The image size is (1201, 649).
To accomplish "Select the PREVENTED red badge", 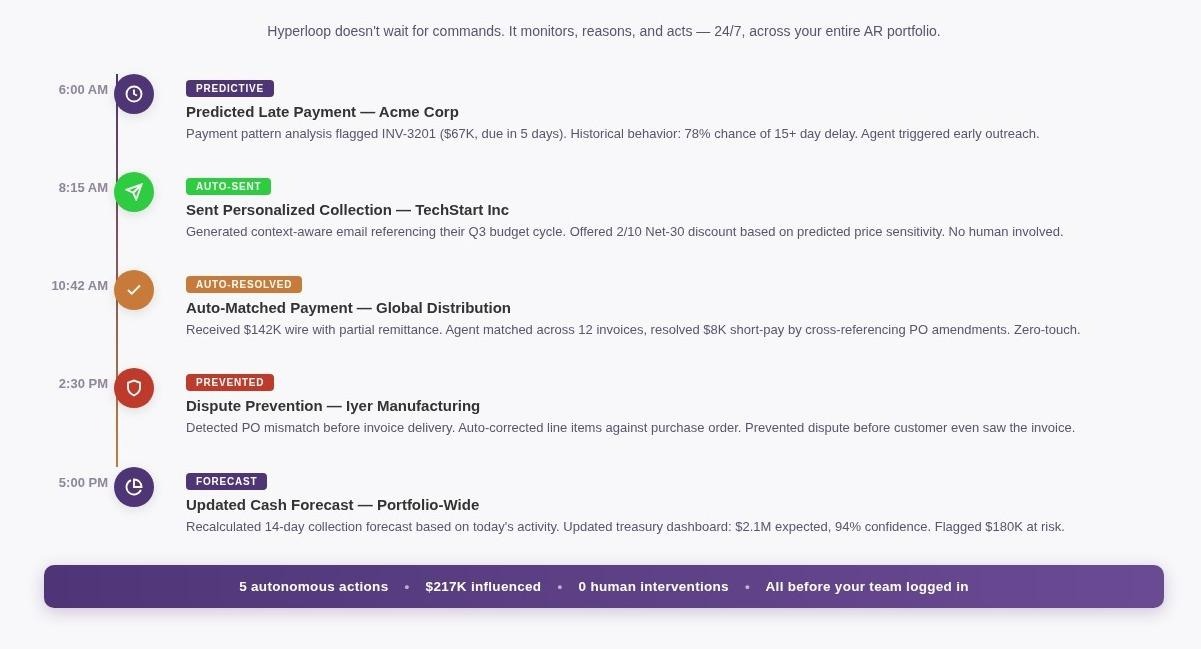I will pyautogui.click(x=230, y=382).
